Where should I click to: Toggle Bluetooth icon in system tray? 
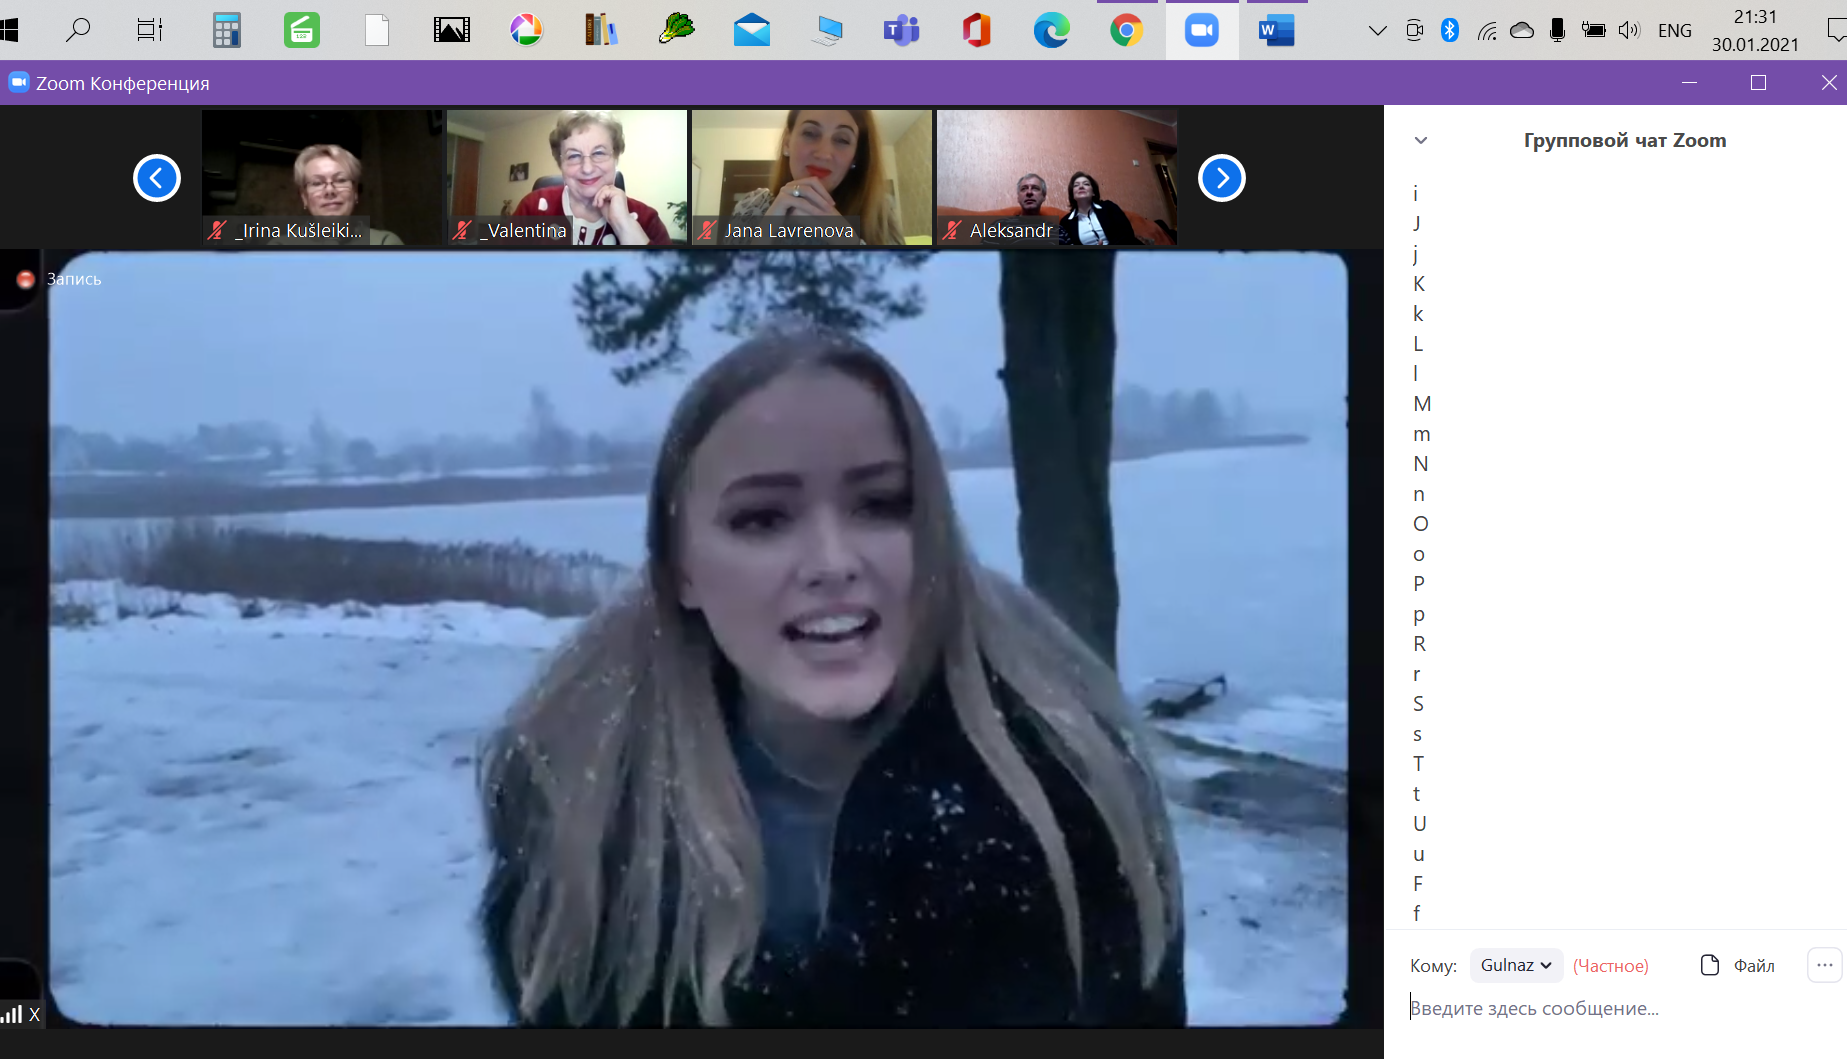pyautogui.click(x=1449, y=30)
